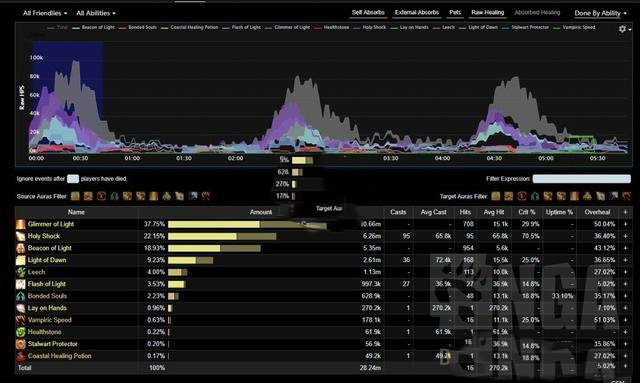Expand the Holy Shock row with its plus button

pos(625,236)
